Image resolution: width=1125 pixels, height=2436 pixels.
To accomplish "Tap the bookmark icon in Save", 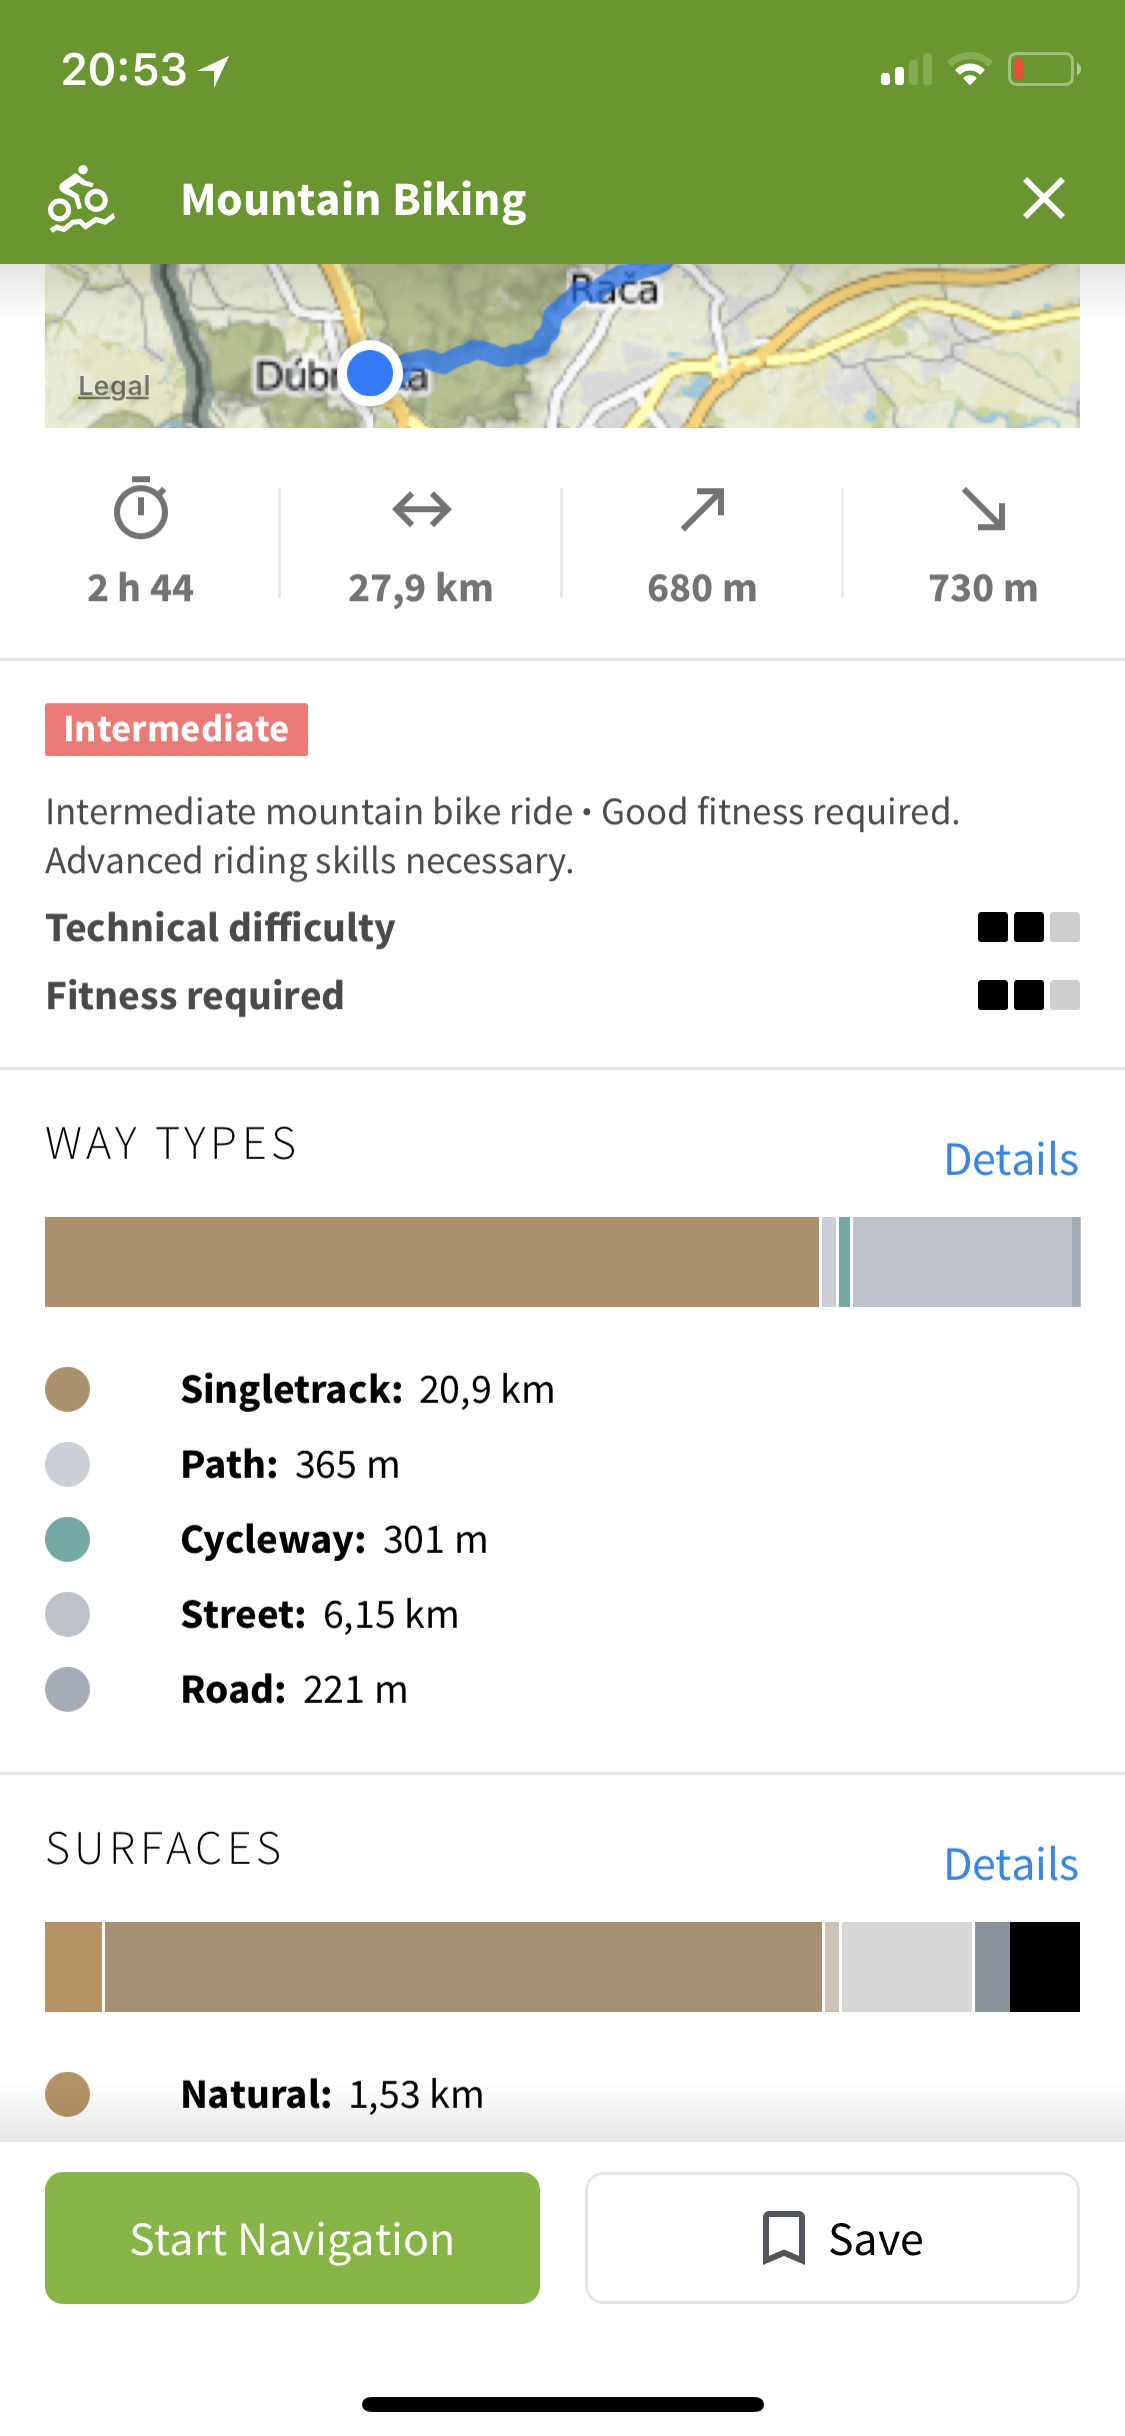I will pos(784,2238).
